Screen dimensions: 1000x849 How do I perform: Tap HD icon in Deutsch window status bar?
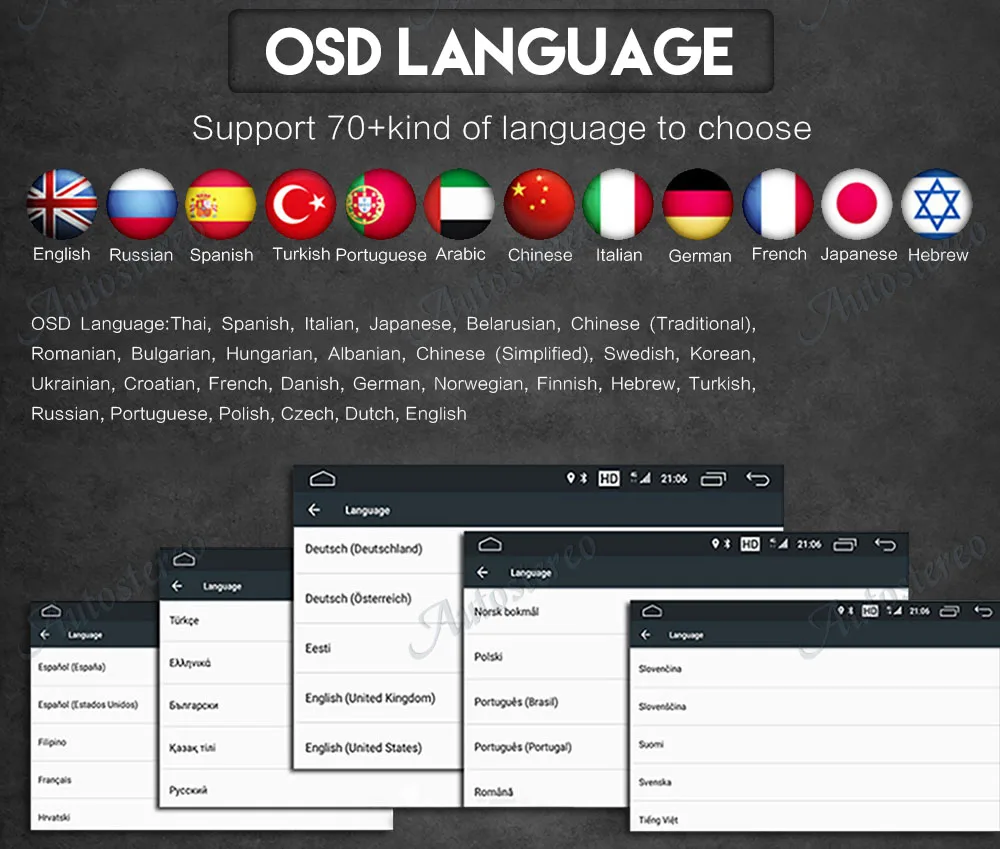pos(608,478)
